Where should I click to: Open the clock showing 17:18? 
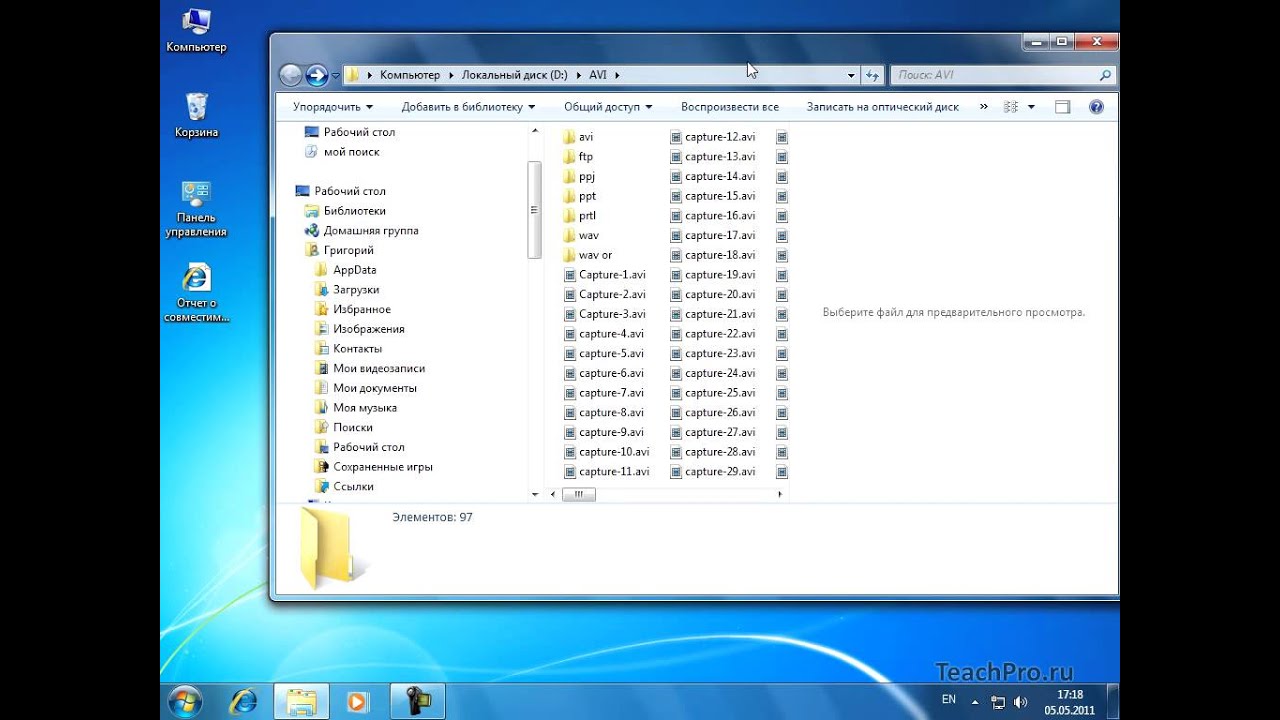[1070, 702]
